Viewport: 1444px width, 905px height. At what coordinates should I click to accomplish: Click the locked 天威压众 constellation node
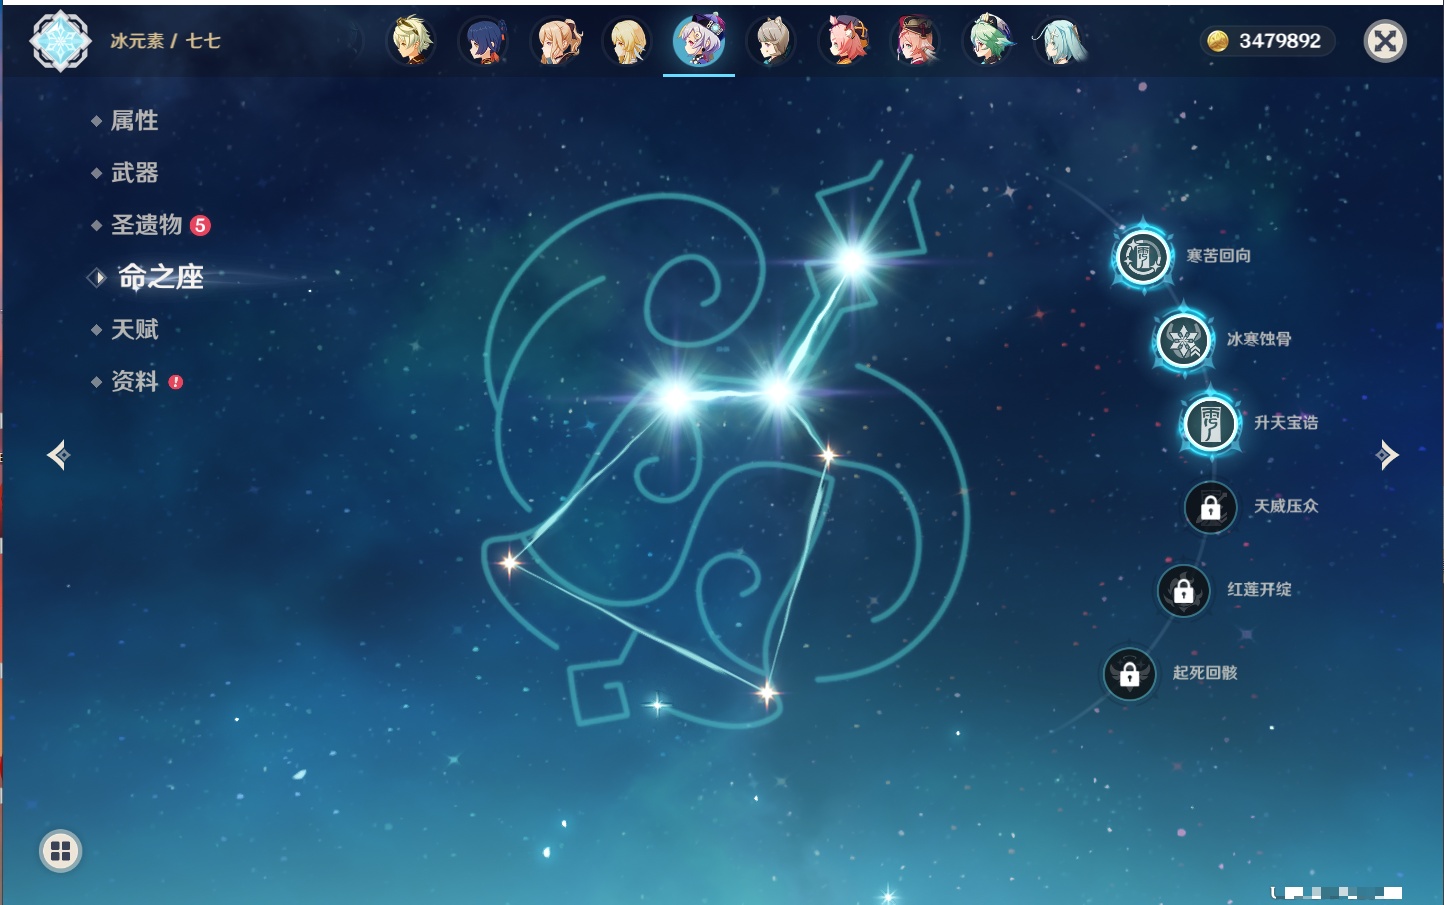(1211, 507)
